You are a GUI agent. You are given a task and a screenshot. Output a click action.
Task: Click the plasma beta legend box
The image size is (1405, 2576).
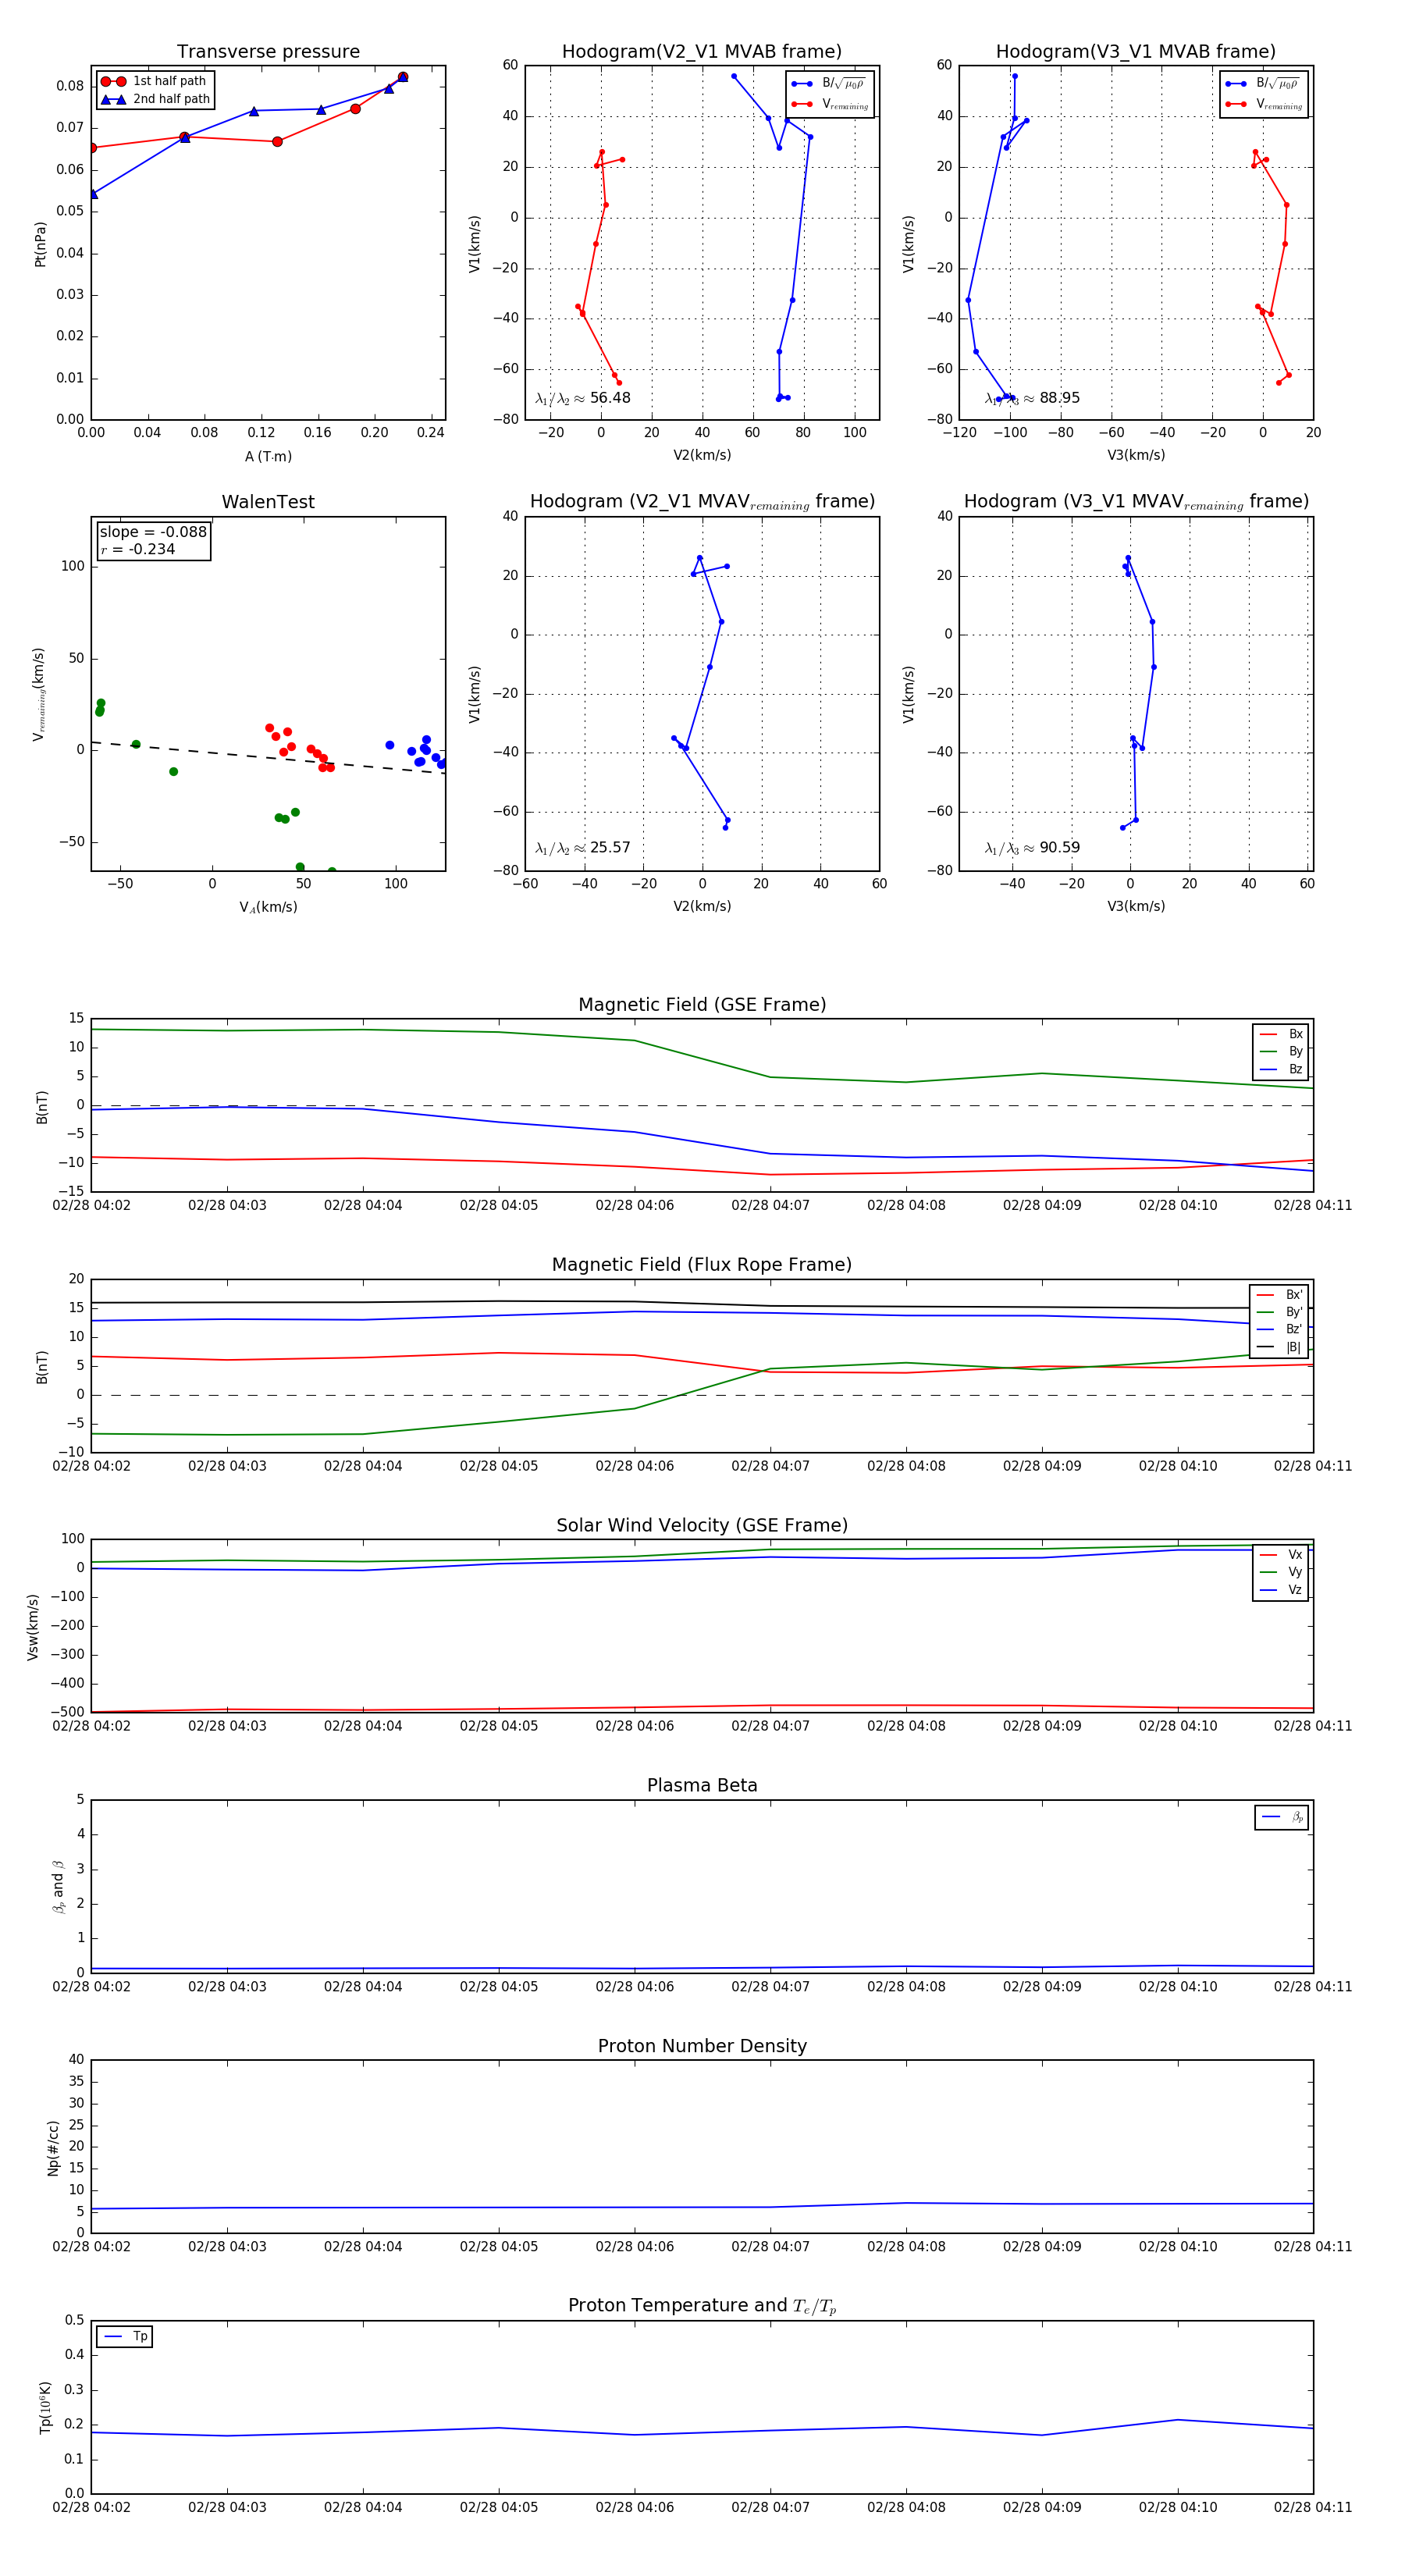[1282, 1818]
